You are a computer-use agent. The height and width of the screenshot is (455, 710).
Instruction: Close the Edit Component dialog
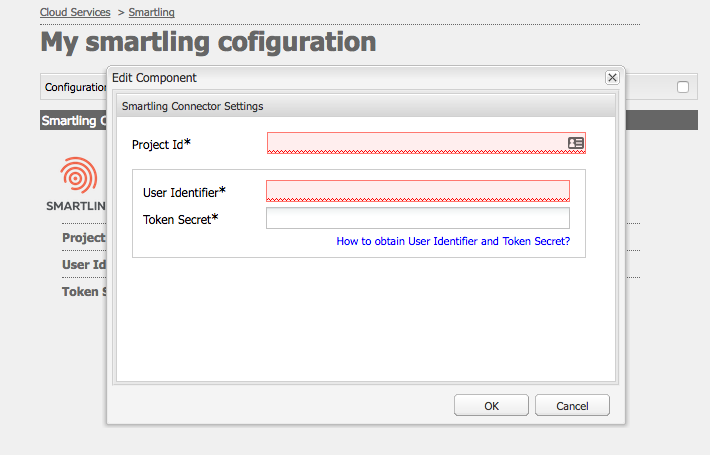(x=612, y=78)
